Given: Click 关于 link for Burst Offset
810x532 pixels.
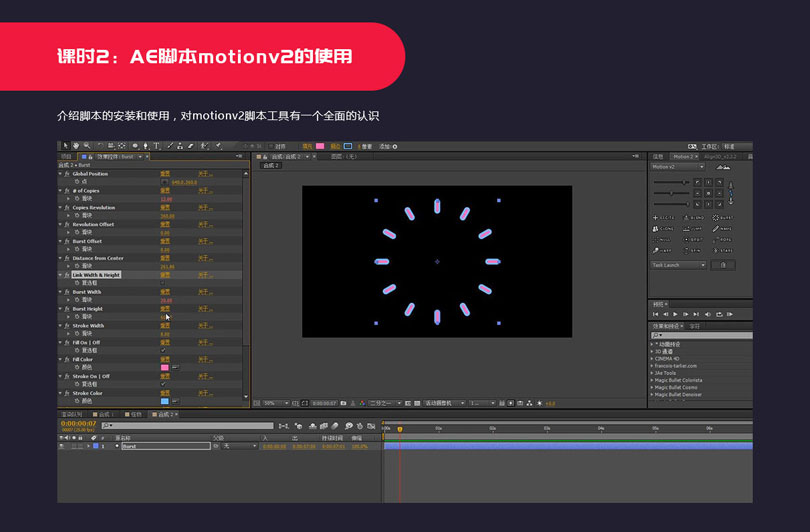Looking at the screenshot, I should point(205,241).
